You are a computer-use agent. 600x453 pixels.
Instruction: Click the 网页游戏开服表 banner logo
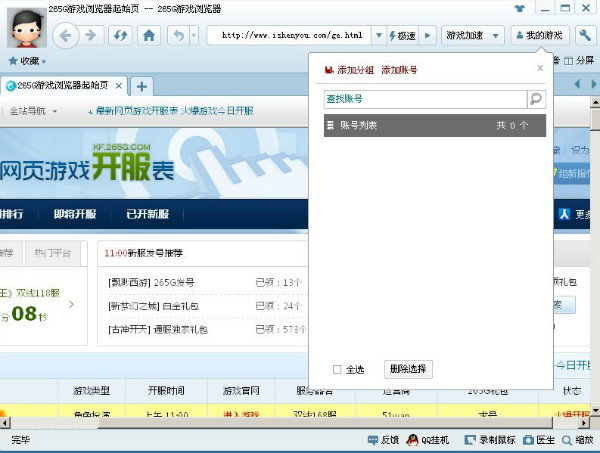[87, 165]
